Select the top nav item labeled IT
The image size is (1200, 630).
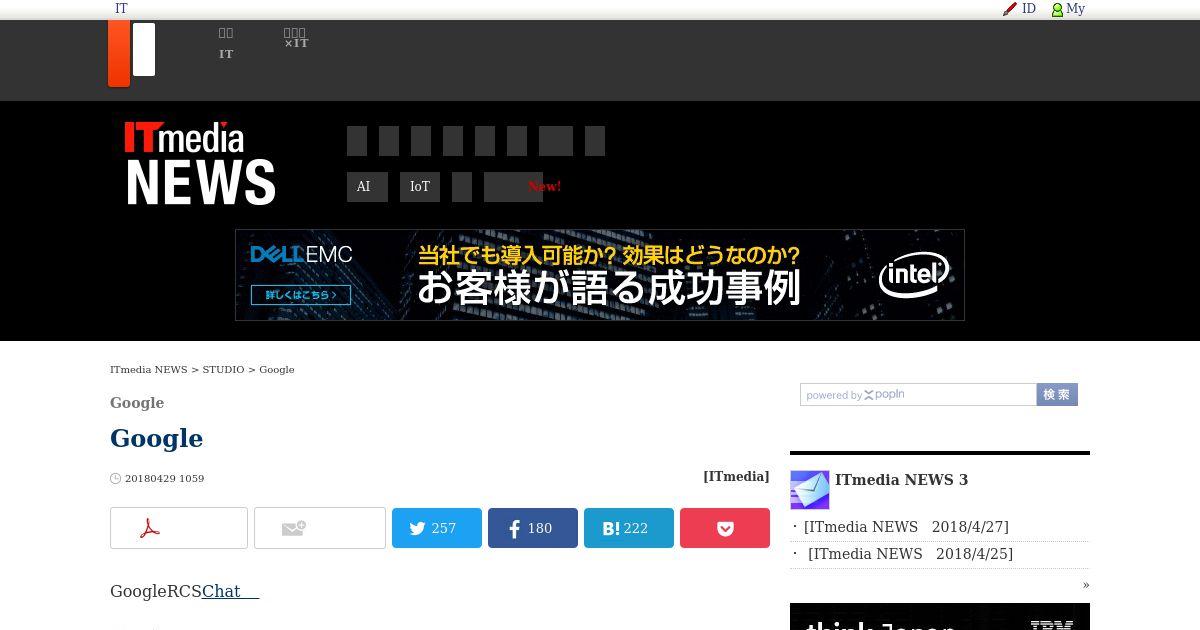pos(226,44)
